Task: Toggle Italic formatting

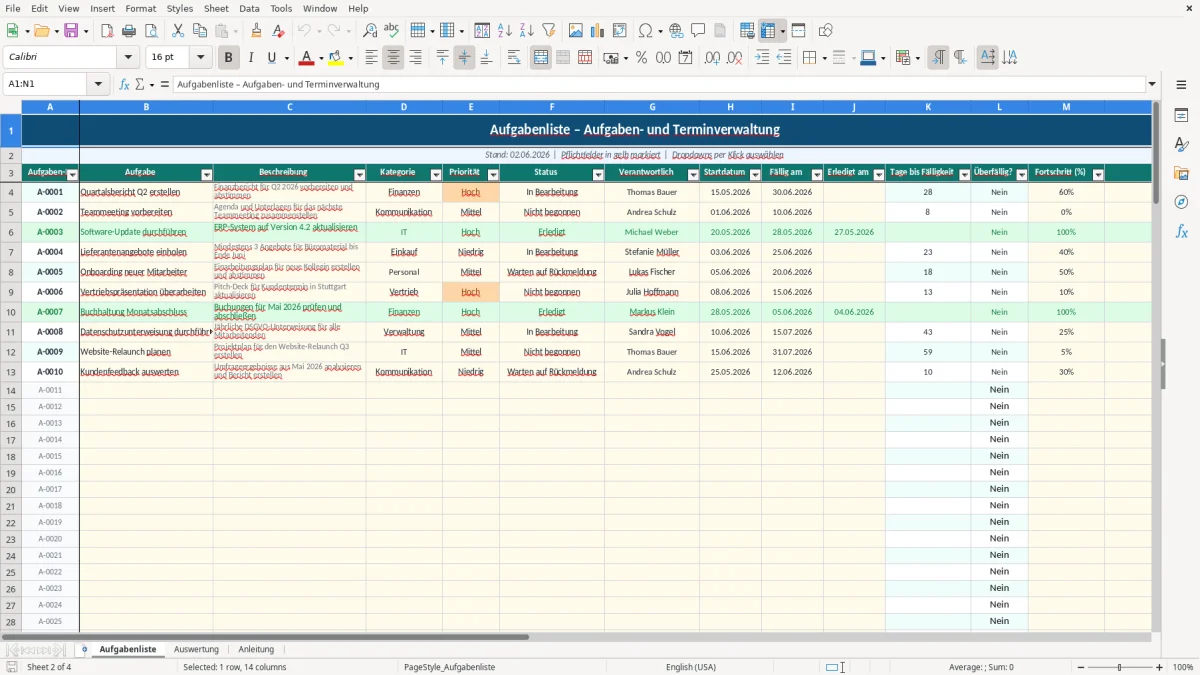Action: pyautogui.click(x=251, y=58)
